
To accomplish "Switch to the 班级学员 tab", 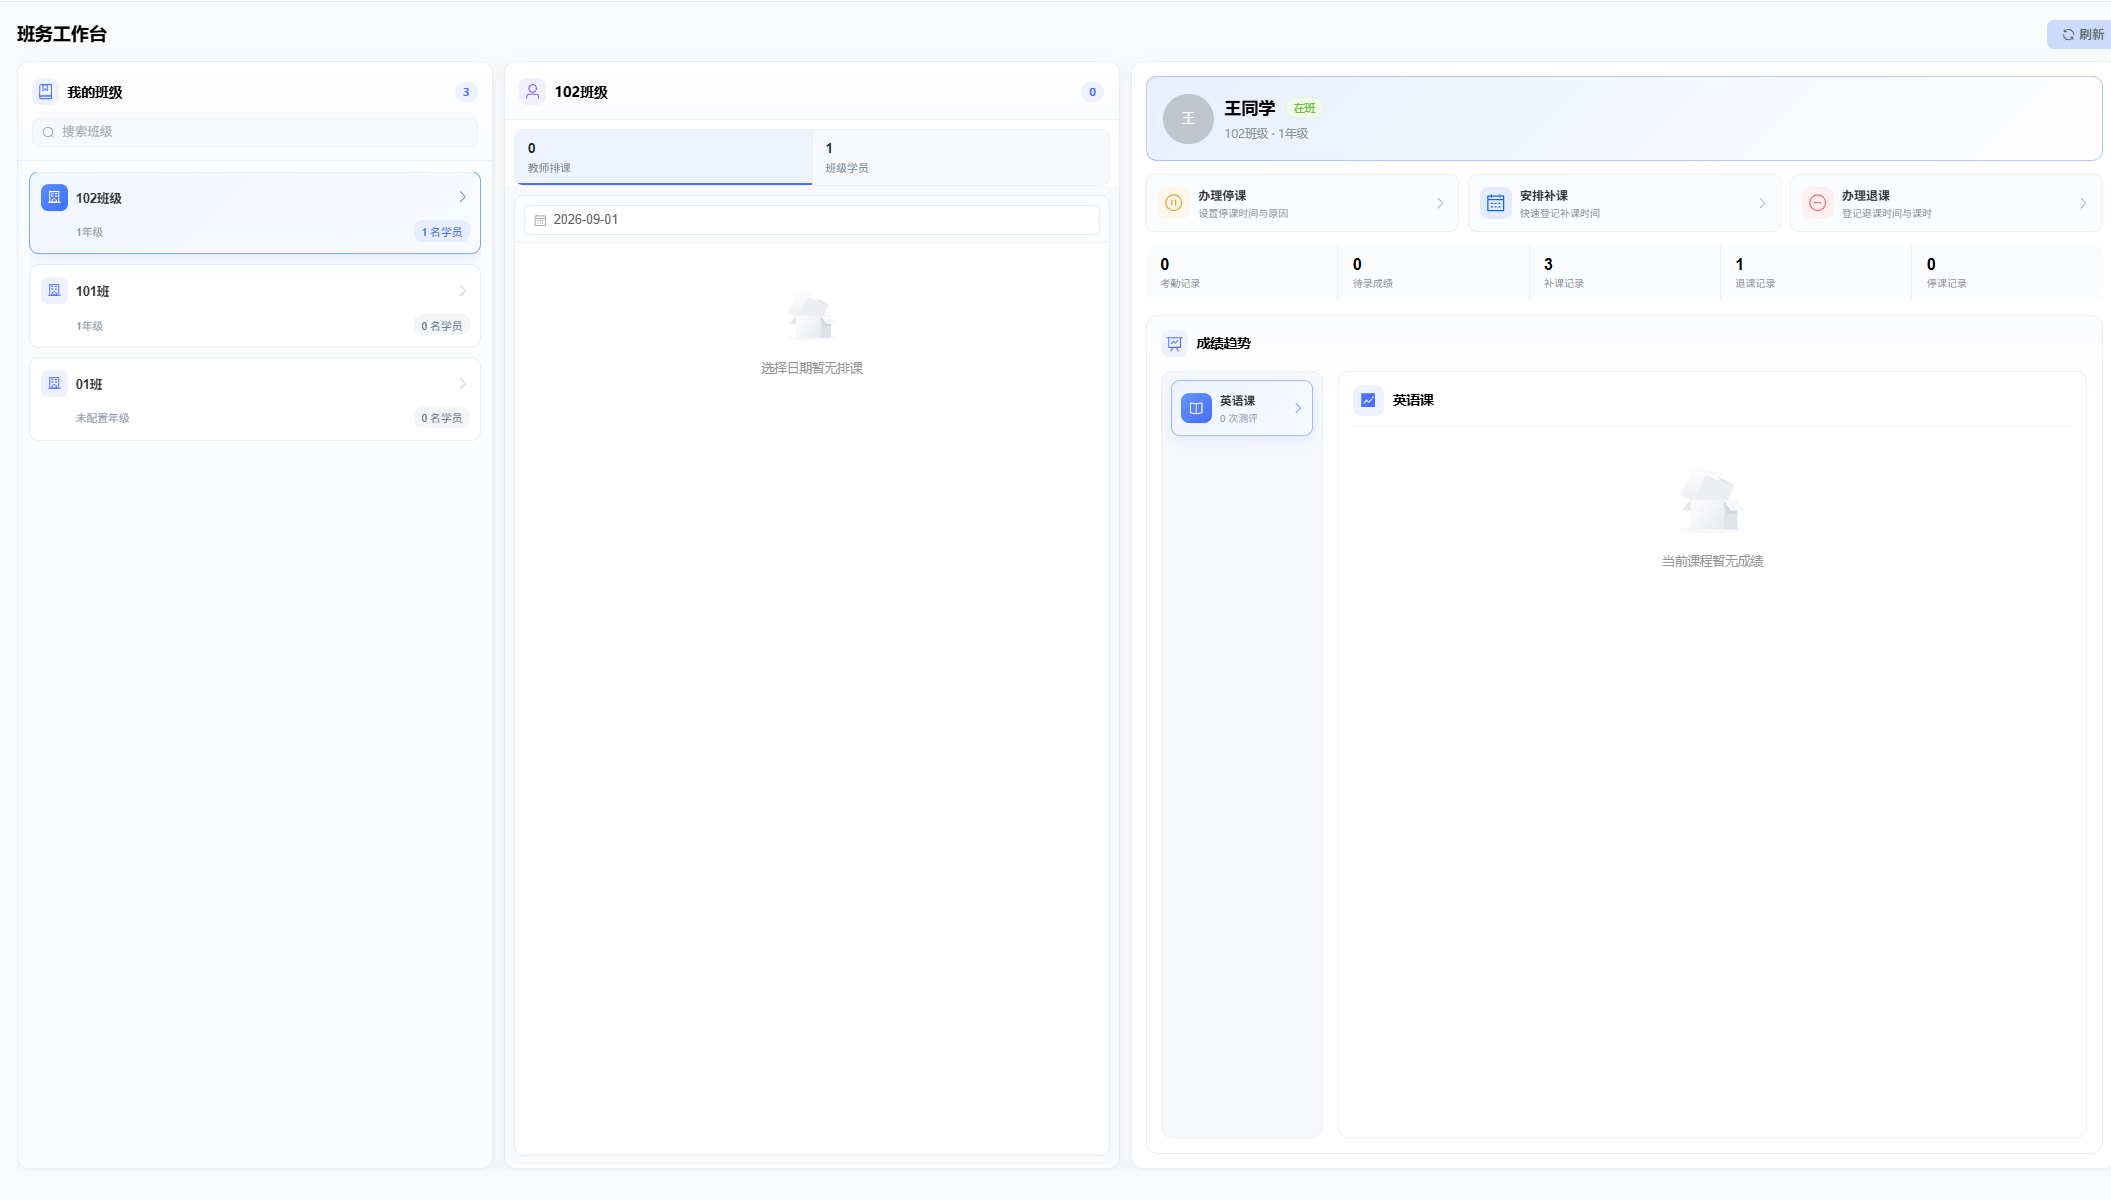I will [961, 157].
